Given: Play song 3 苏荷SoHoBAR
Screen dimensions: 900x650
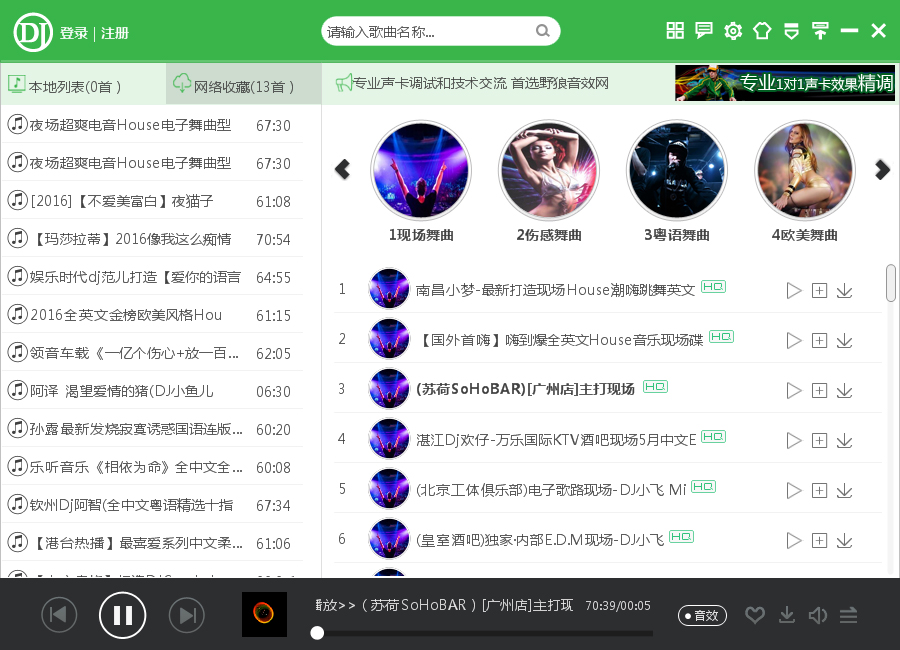Looking at the screenshot, I should (794, 390).
